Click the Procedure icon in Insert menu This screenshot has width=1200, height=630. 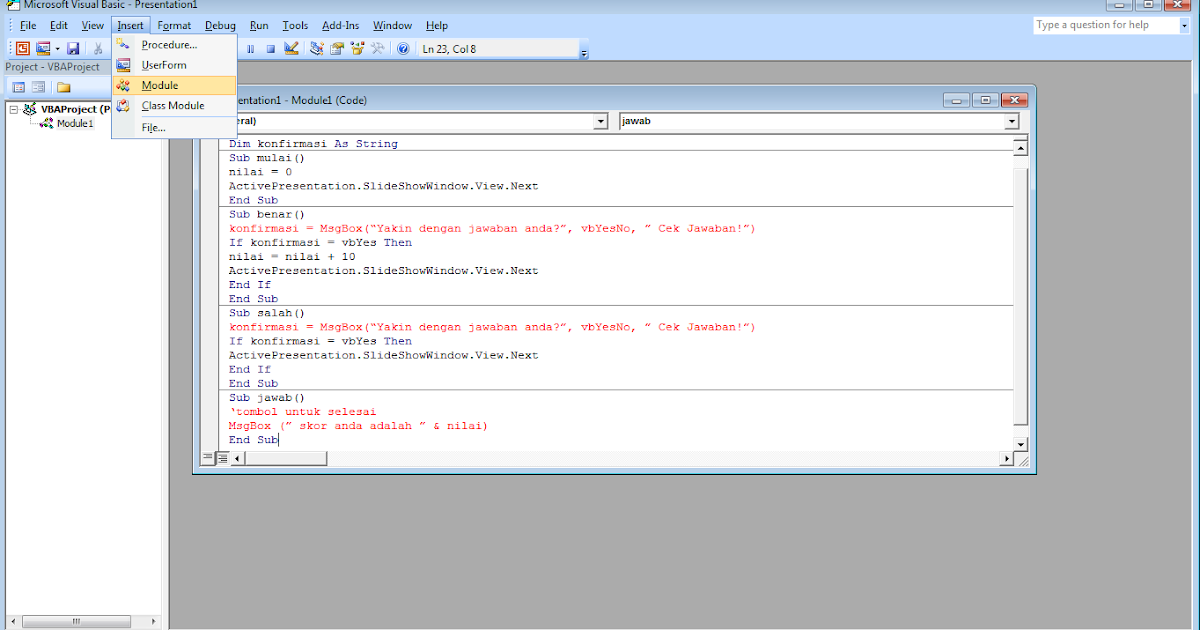[123, 44]
